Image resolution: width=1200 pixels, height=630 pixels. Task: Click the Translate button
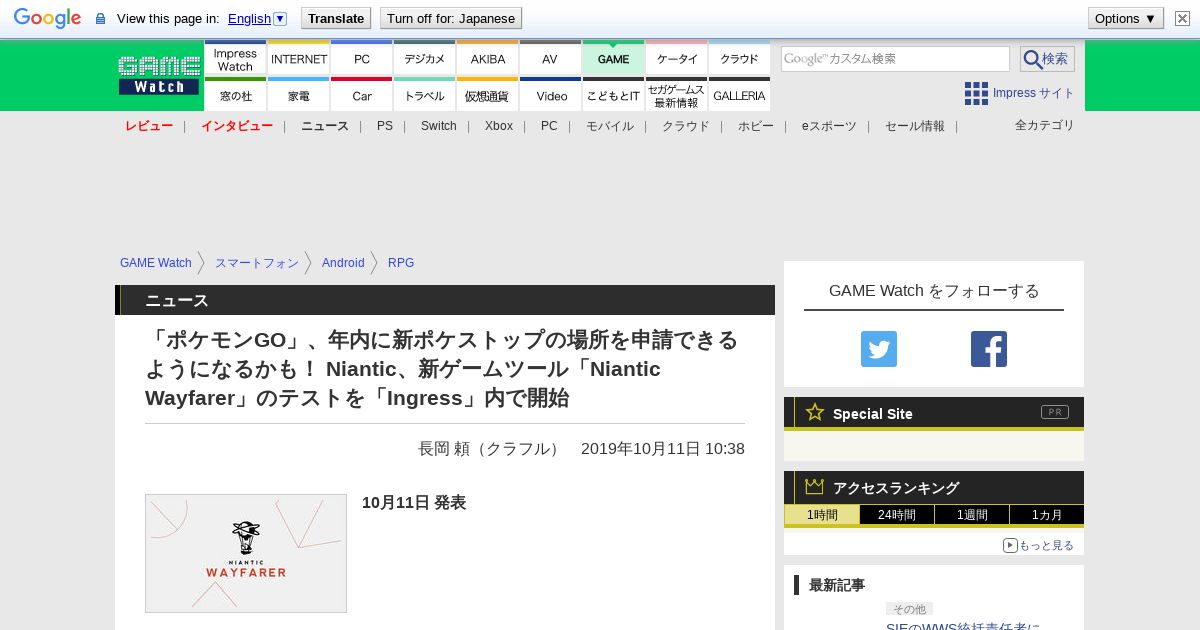click(336, 18)
